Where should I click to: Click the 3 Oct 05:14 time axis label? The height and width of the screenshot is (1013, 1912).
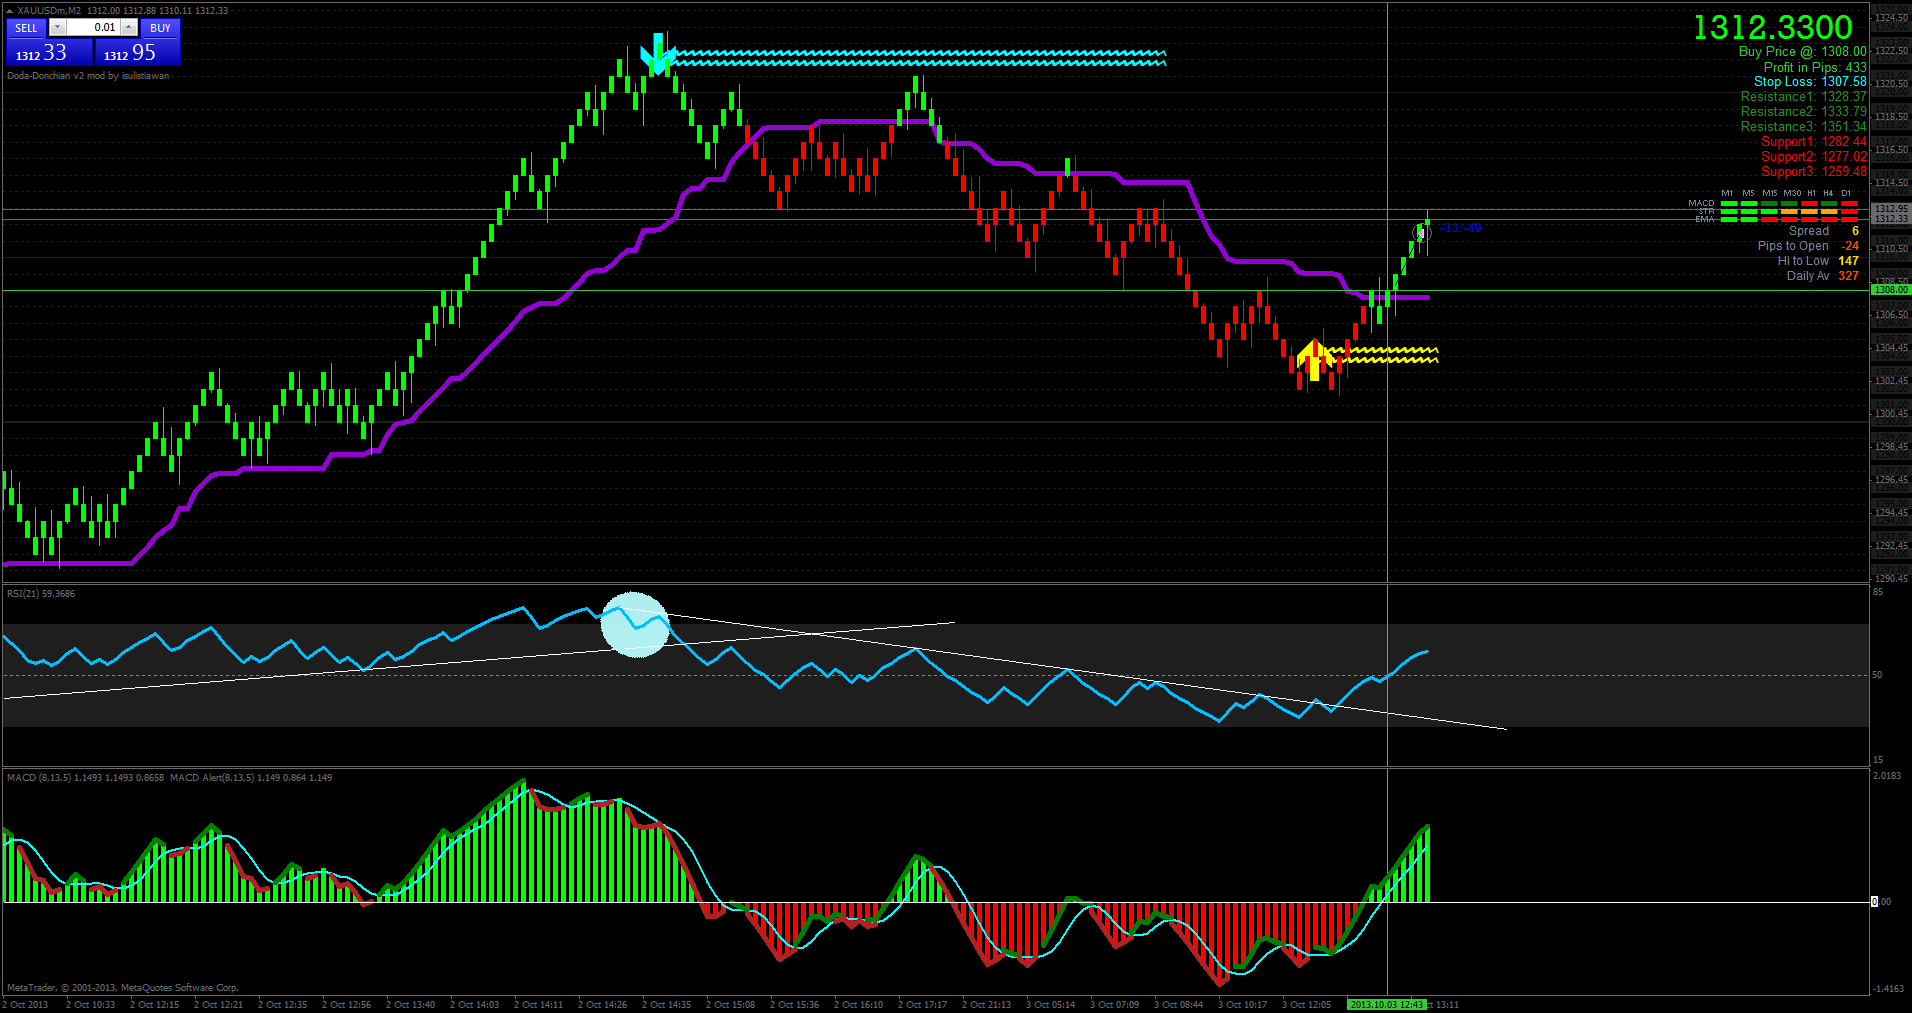pyautogui.click(x=1050, y=1004)
